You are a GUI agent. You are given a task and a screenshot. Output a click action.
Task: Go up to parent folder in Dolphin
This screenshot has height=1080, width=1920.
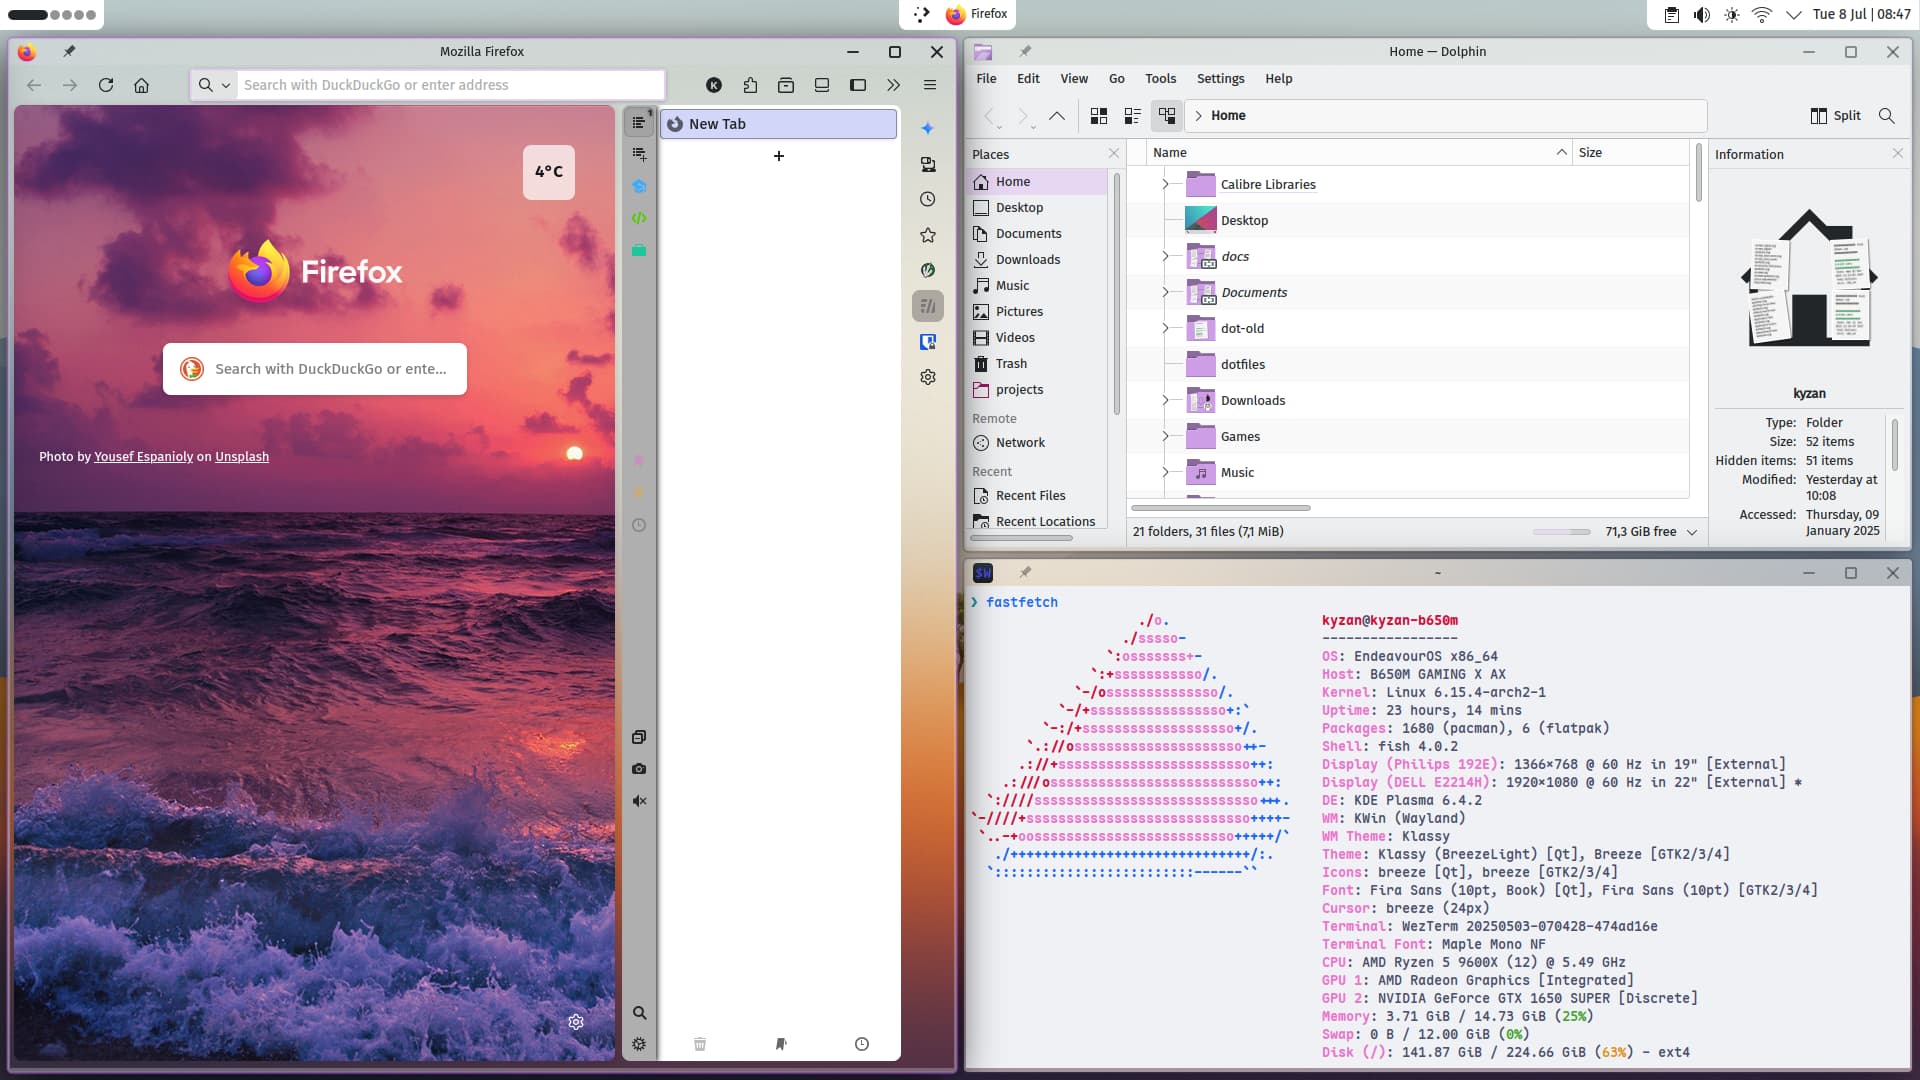click(x=1056, y=116)
